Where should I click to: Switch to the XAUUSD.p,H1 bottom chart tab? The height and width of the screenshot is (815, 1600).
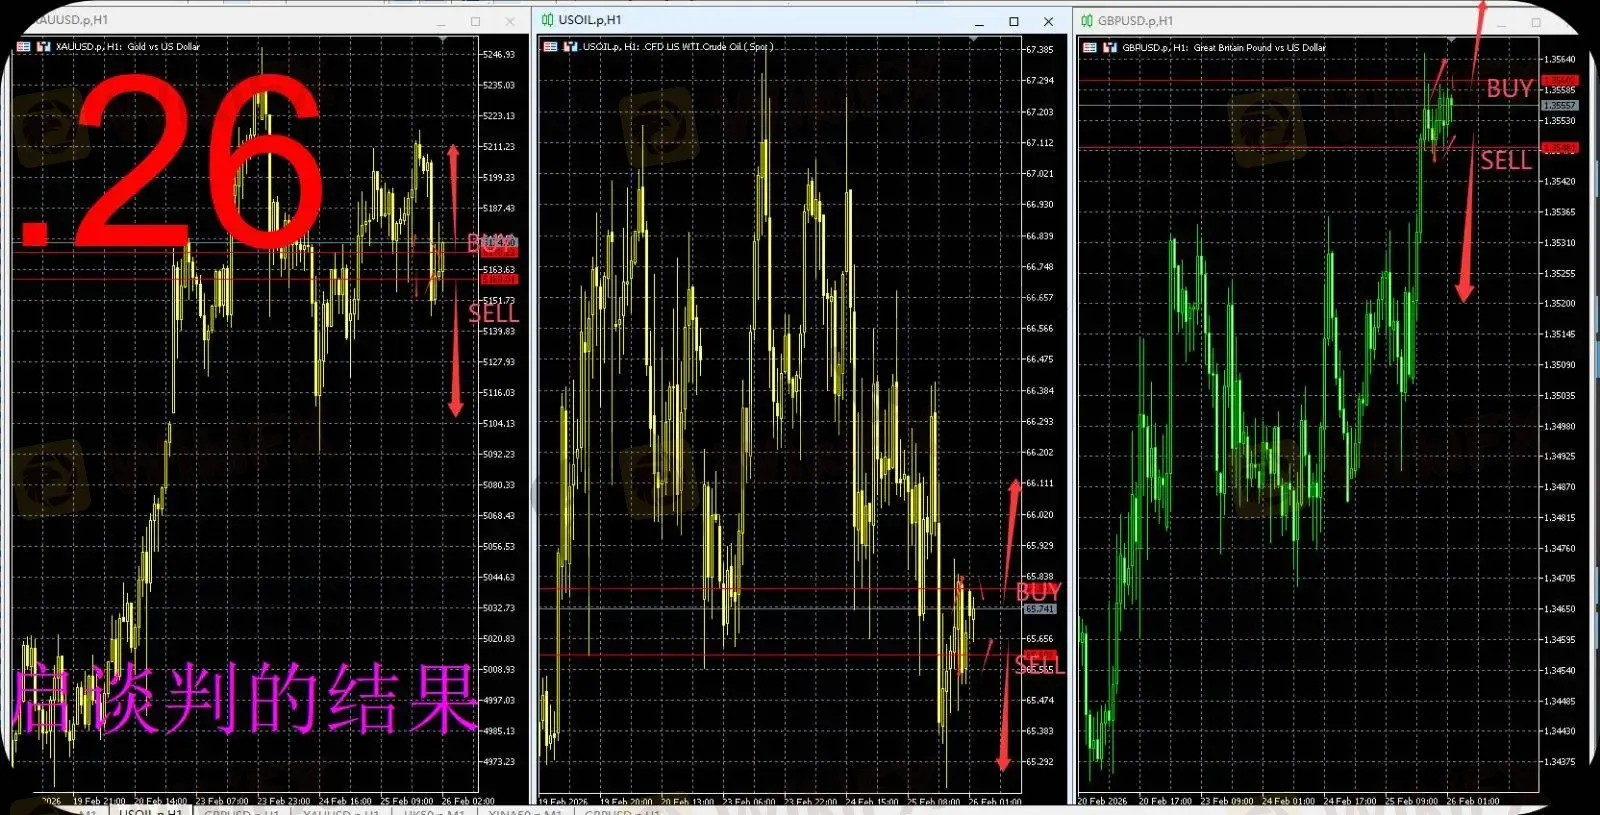[340, 811]
